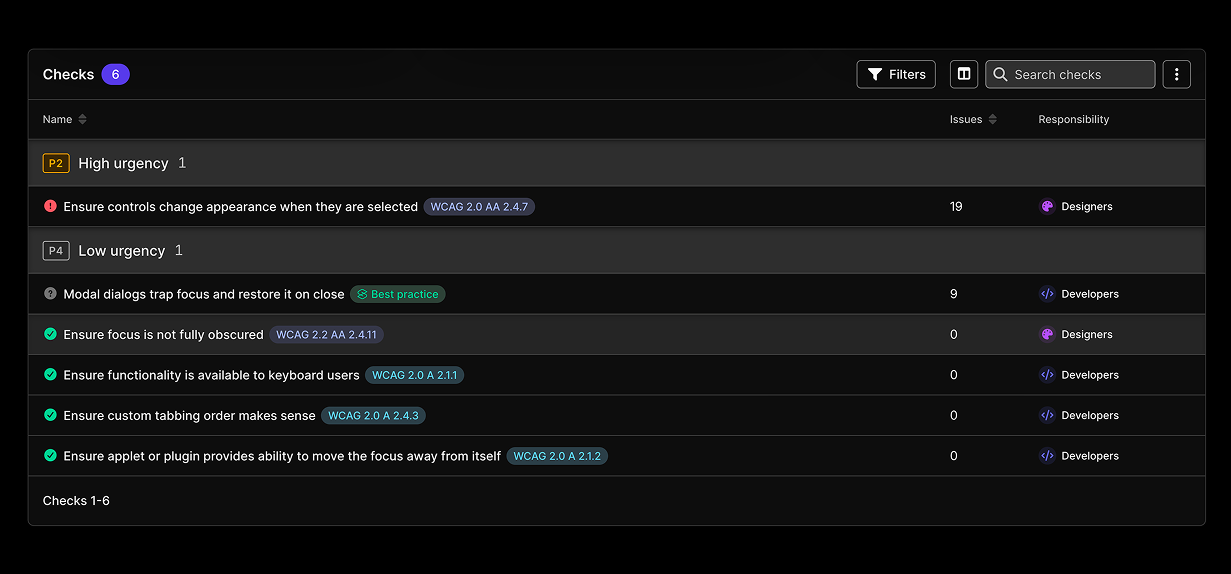Click Developers code icon in modal dialogs row
This screenshot has width=1231, height=574.
(1047, 294)
